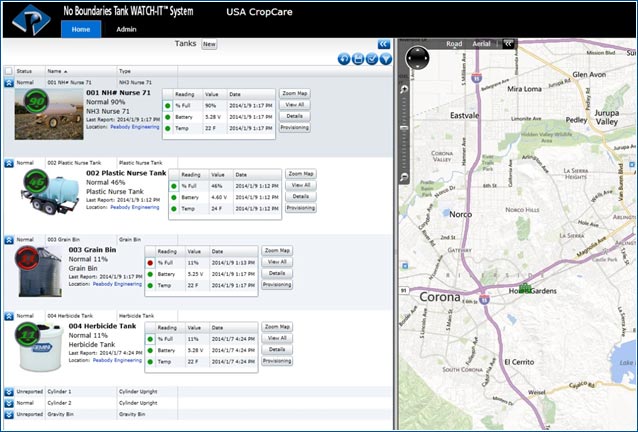Click the 5.28 V battery value for NH3 Nurse 71
Screen dimensions: 638x432
(212, 117)
